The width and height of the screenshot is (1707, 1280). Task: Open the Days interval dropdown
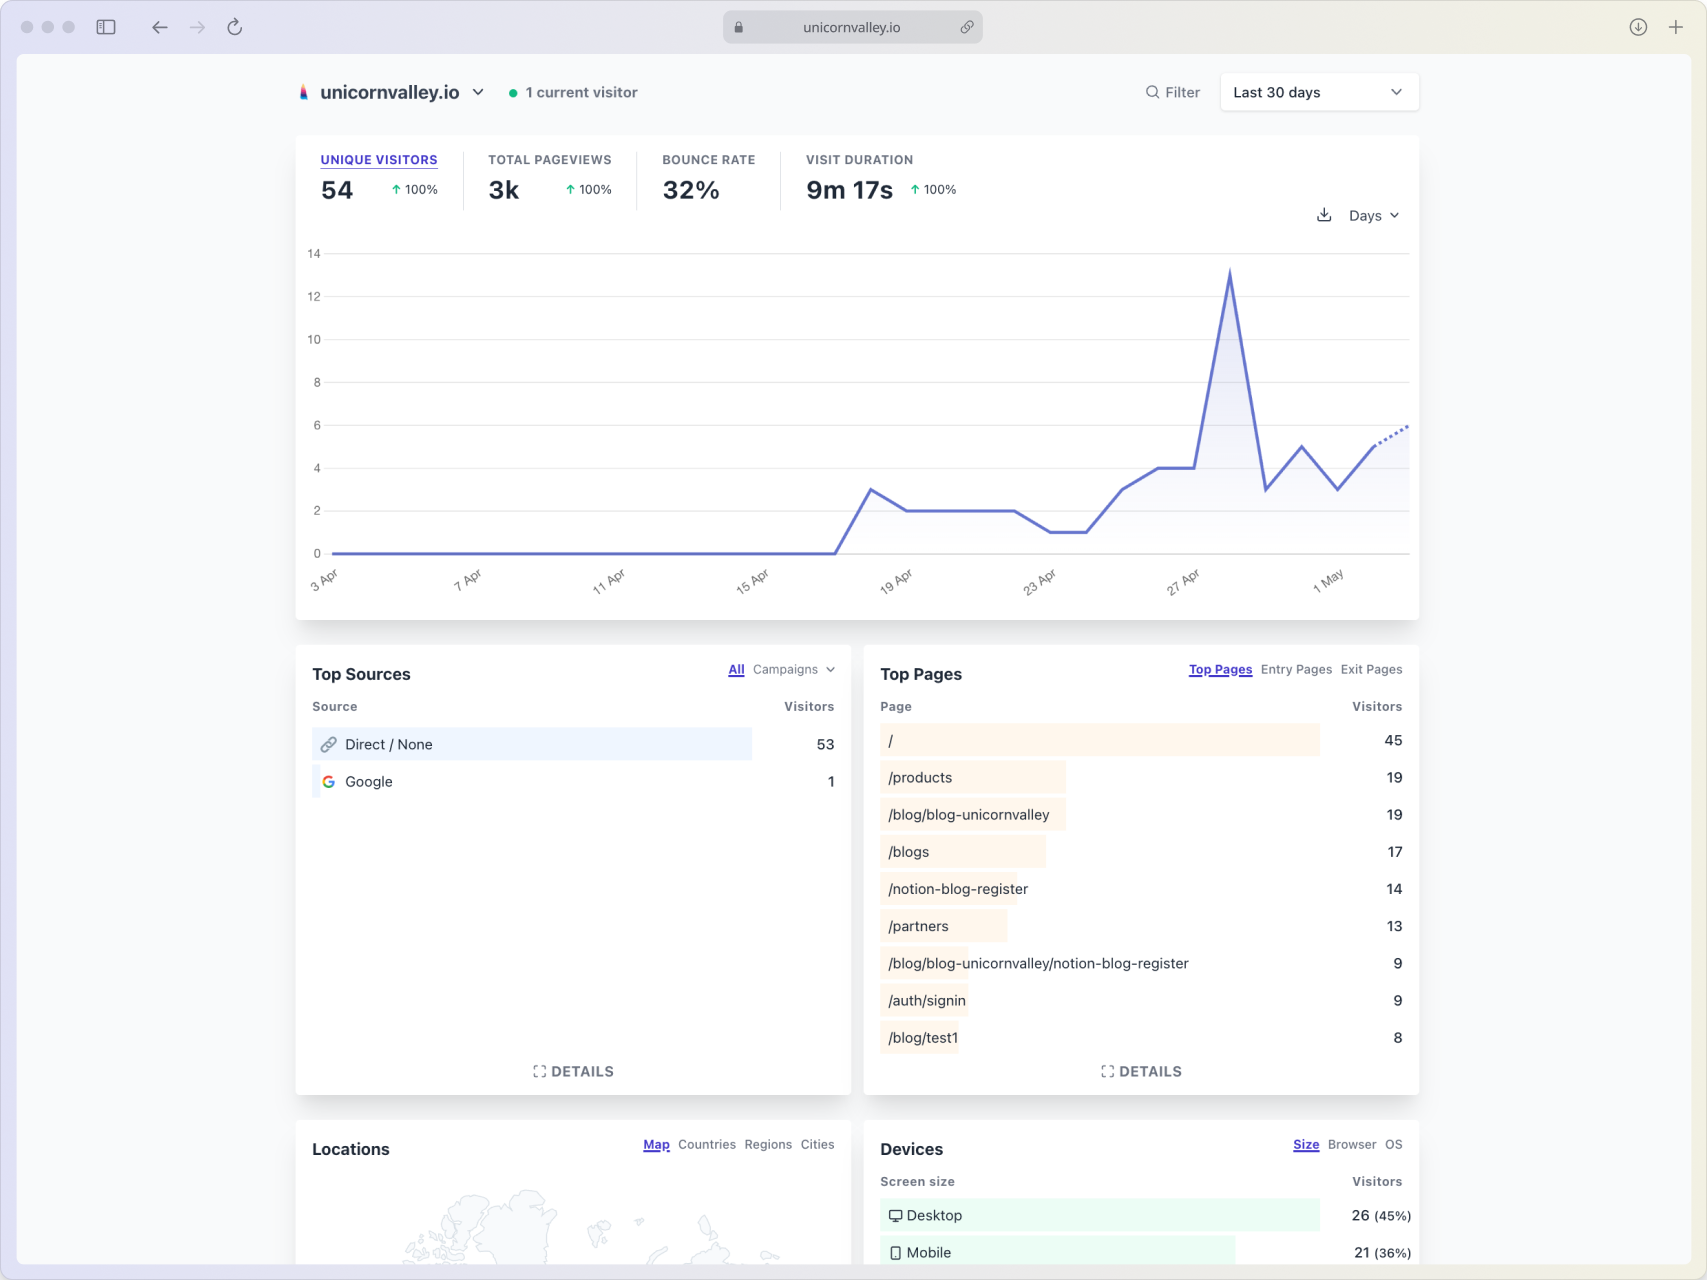tap(1374, 216)
